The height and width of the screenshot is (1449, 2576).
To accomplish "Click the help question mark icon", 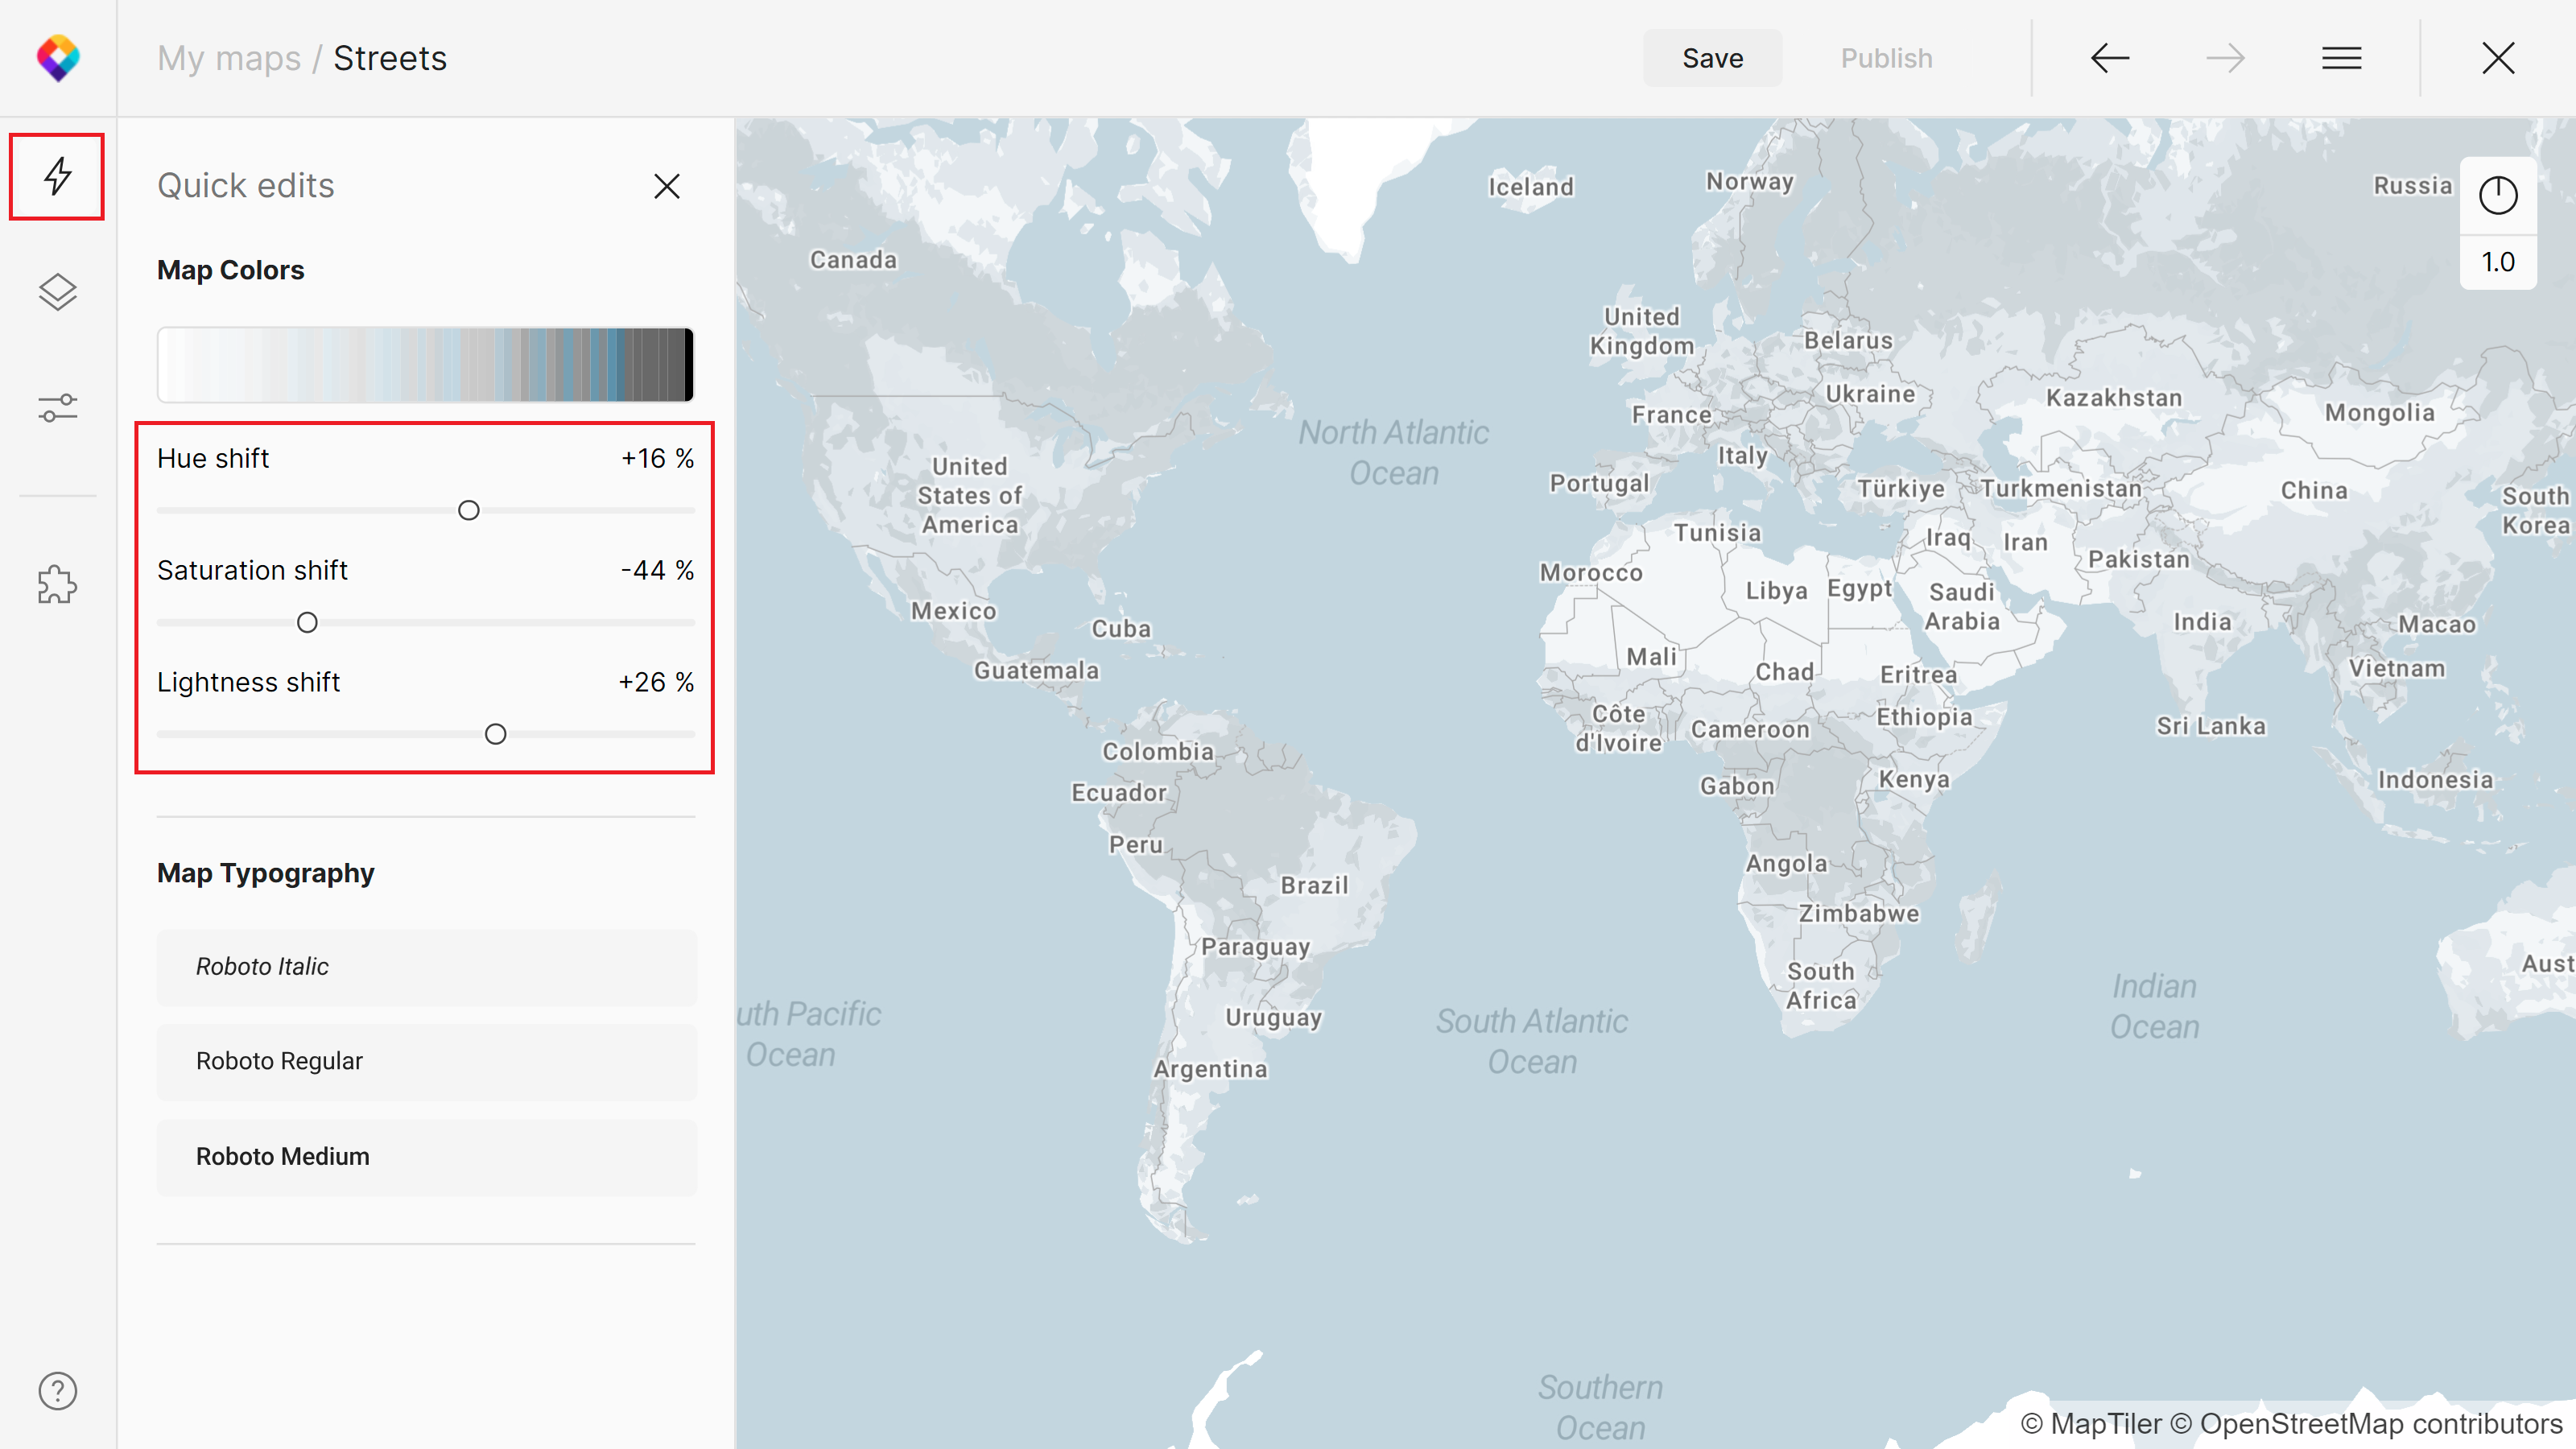I will tap(57, 1390).
